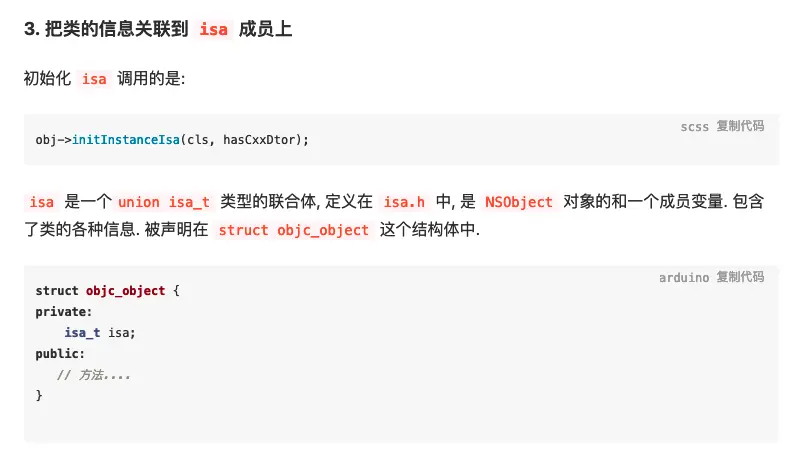
Task: Click the isa code tag in the heading
Action: click(x=213, y=29)
